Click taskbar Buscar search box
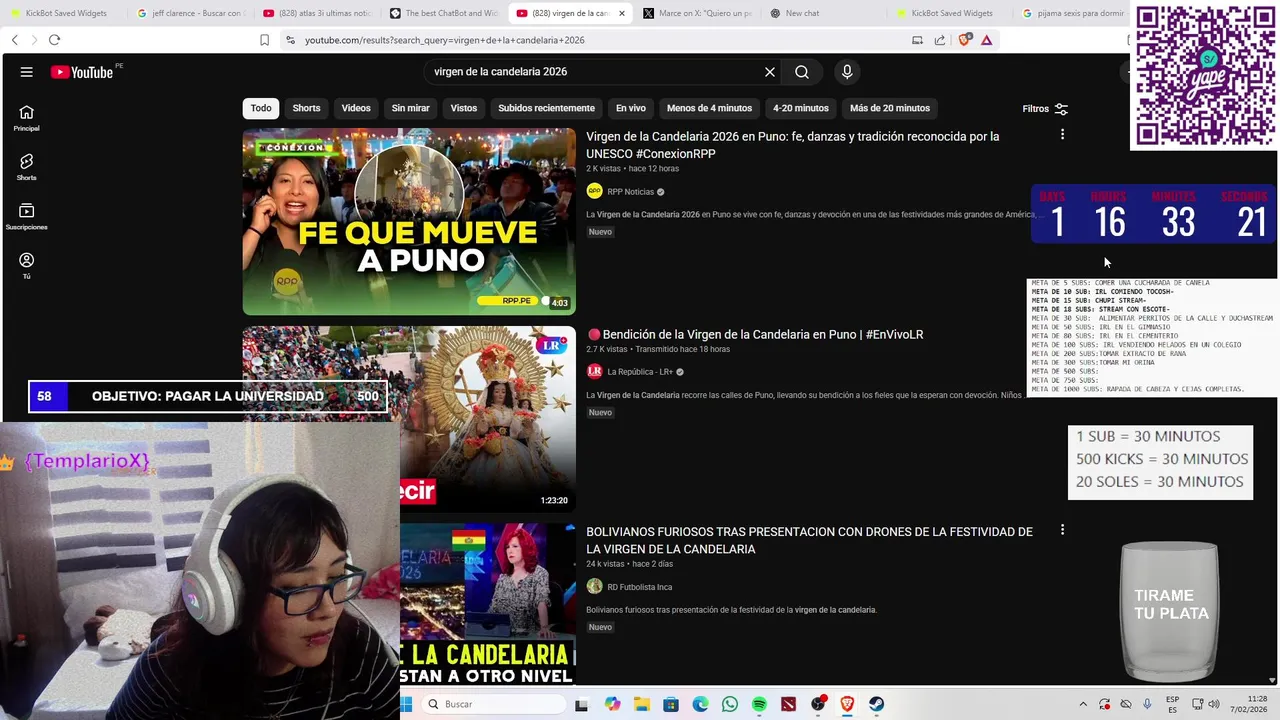The width and height of the screenshot is (1280, 720). [493, 704]
